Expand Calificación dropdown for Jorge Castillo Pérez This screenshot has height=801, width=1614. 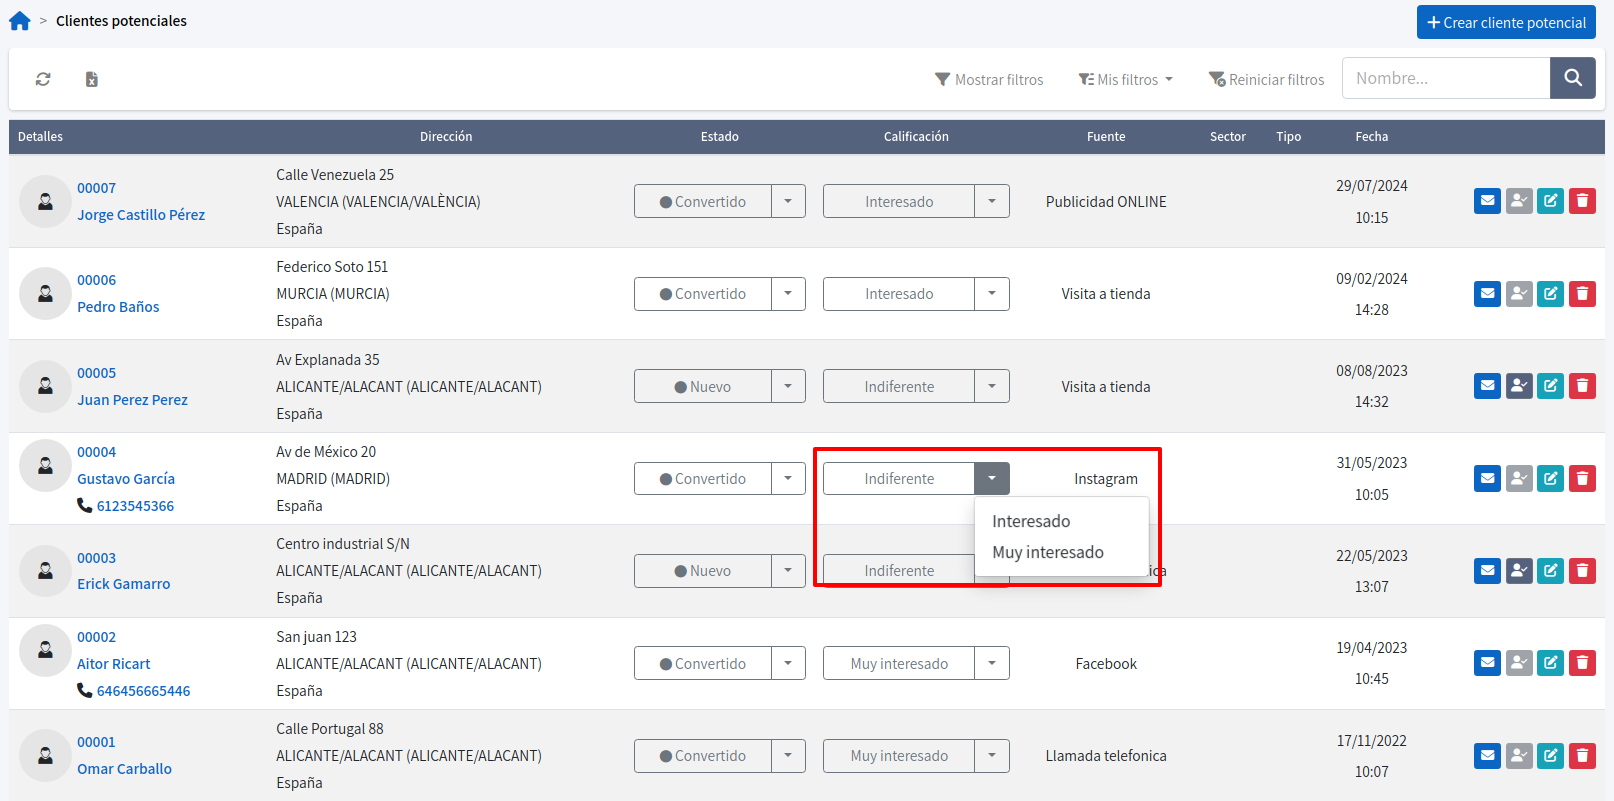click(x=992, y=201)
